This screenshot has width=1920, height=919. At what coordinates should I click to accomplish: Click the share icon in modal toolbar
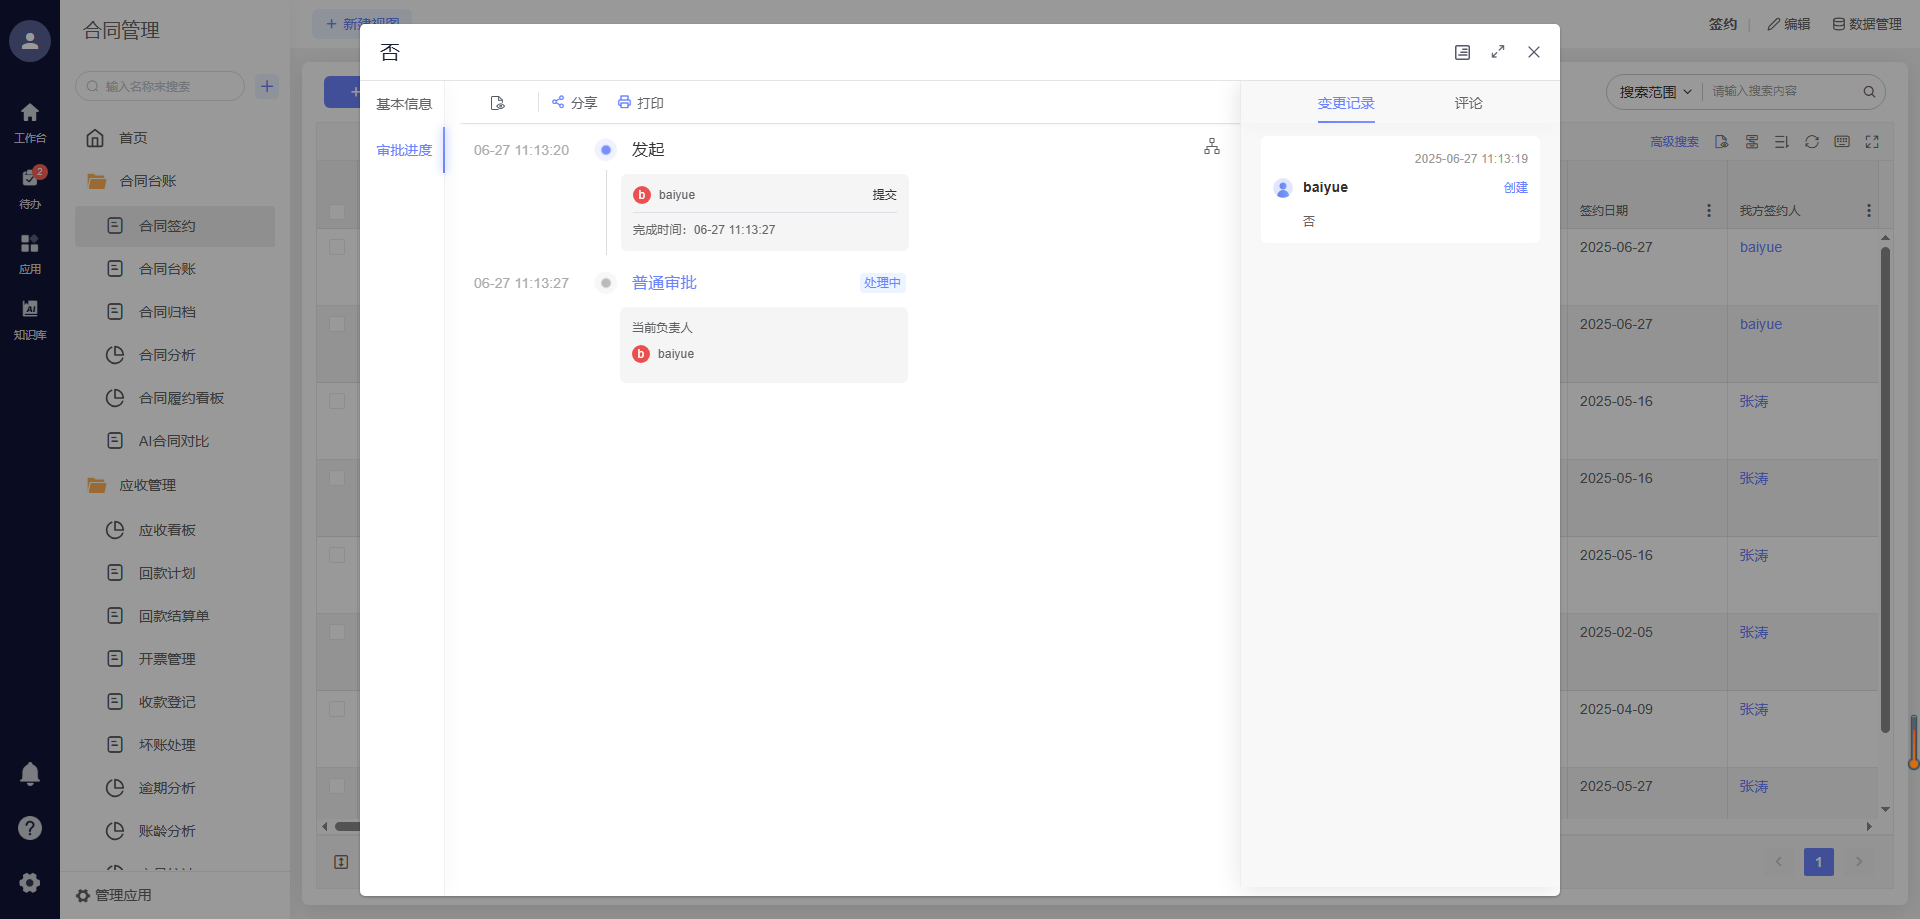[x=558, y=102]
